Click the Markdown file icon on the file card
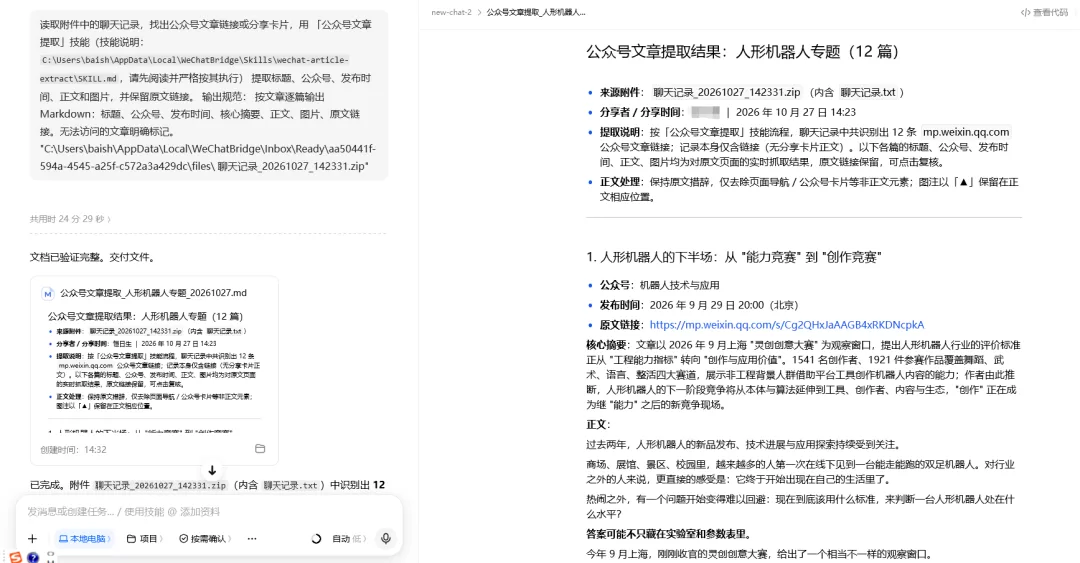This screenshot has height=563, width=1080. pos(48,294)
